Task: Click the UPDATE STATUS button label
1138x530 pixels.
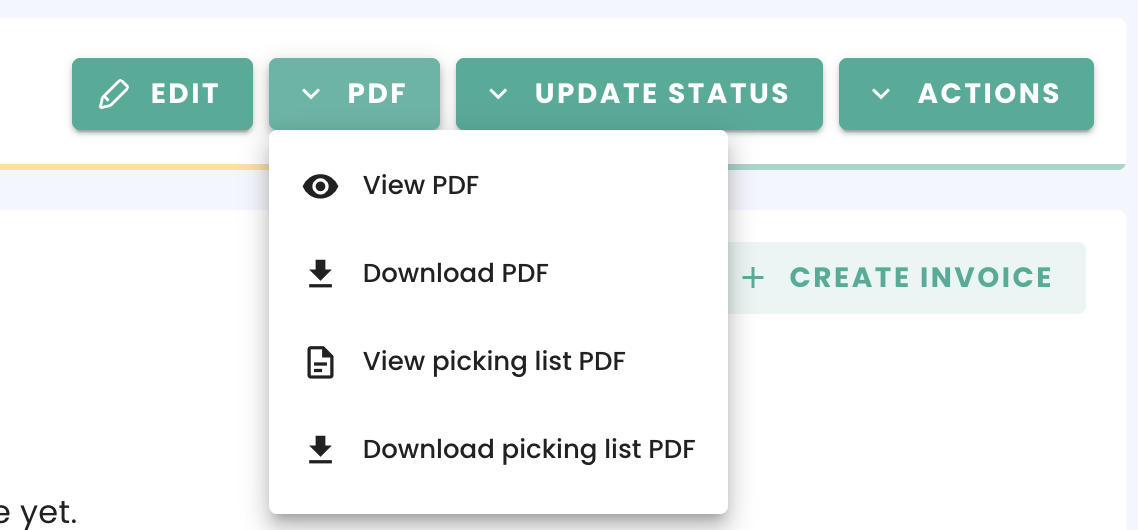Action: click(x=662, y=94)
